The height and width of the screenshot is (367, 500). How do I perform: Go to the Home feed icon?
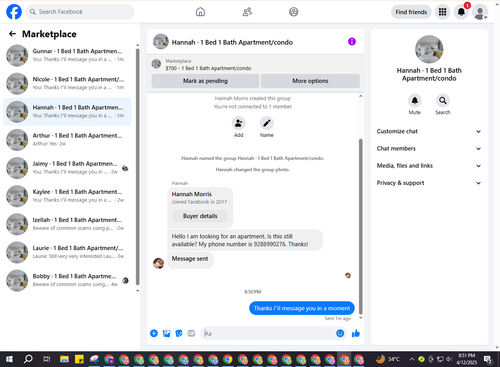(200, 12)
